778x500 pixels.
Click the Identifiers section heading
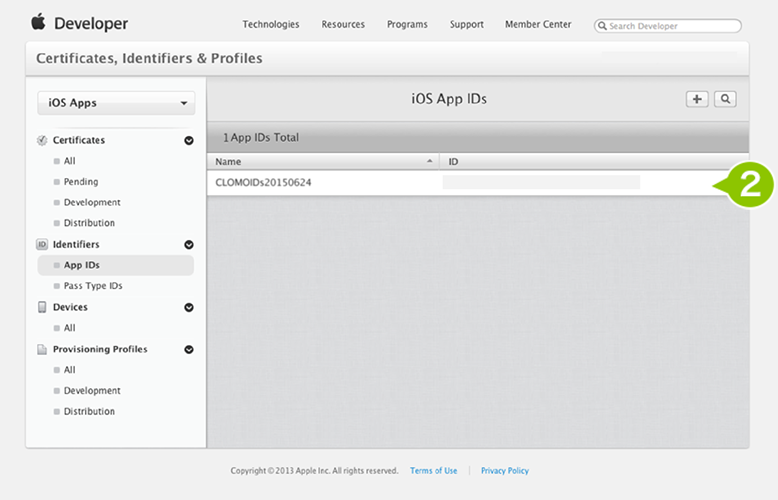(76, 245)
